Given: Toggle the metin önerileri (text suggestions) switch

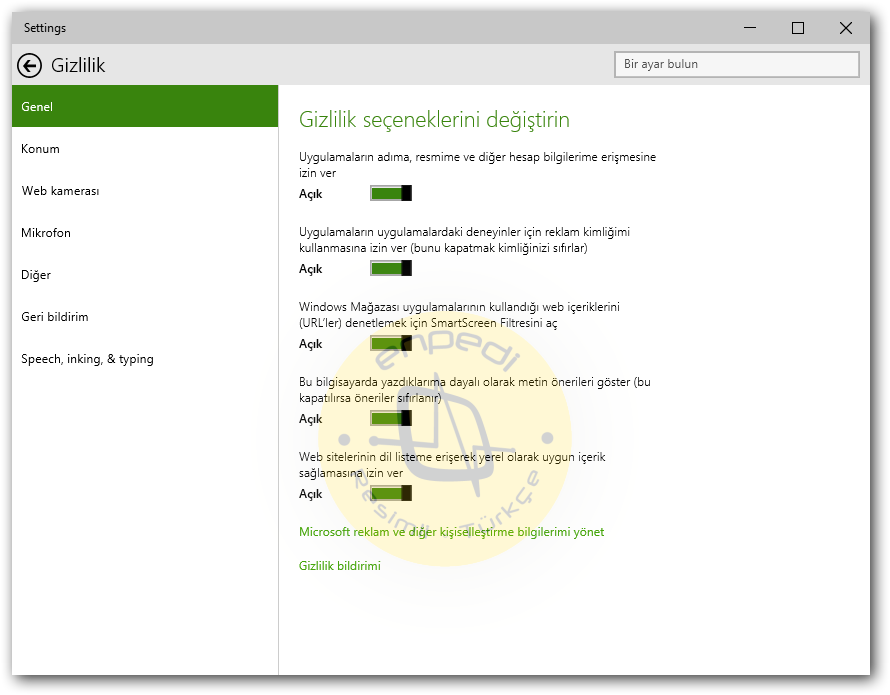Looking at the screenshot, I should (x=391, y=418).
